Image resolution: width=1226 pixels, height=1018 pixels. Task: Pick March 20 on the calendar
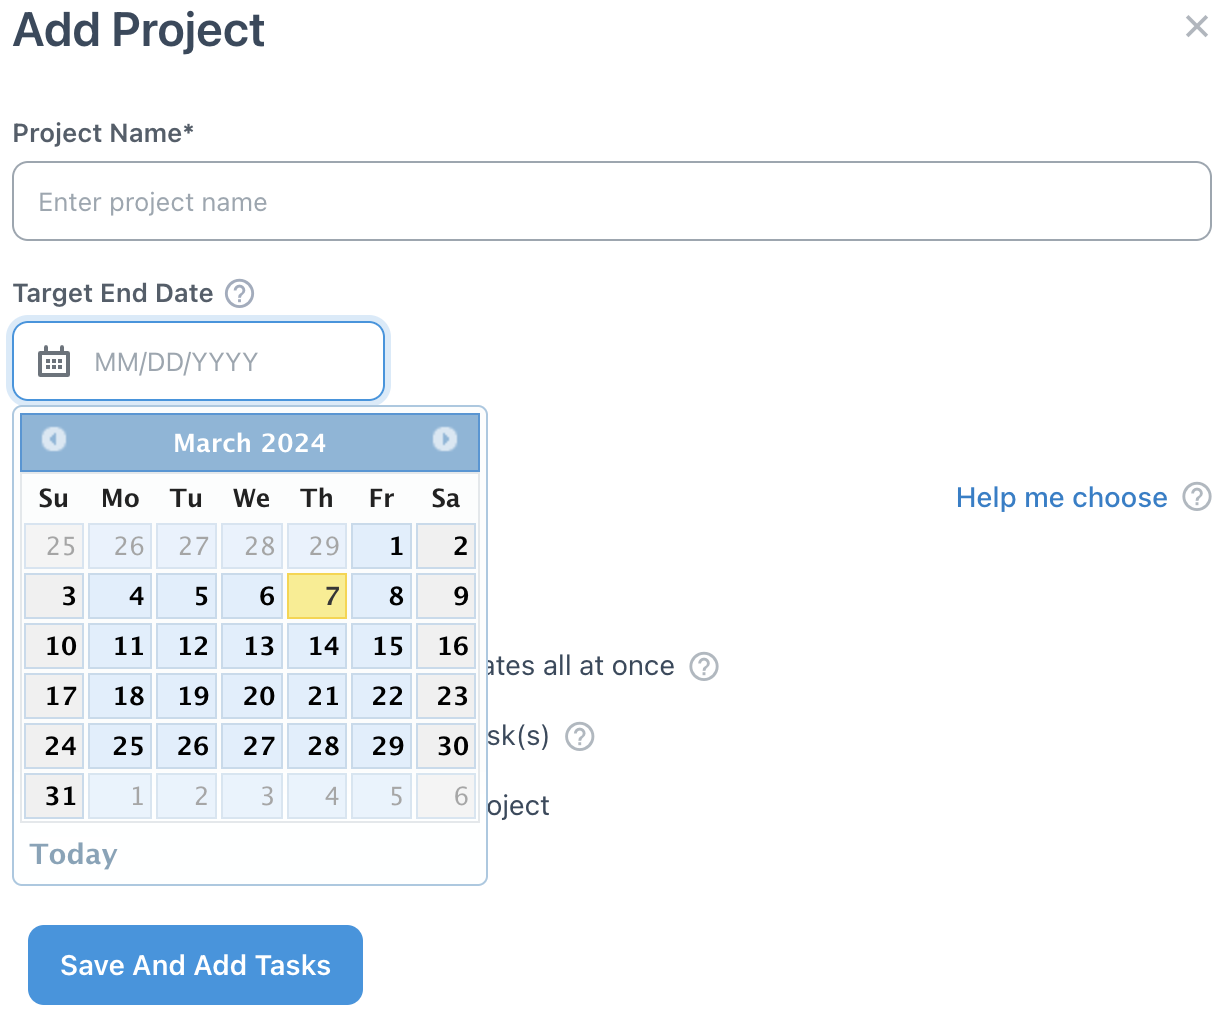tap(252, 696)
